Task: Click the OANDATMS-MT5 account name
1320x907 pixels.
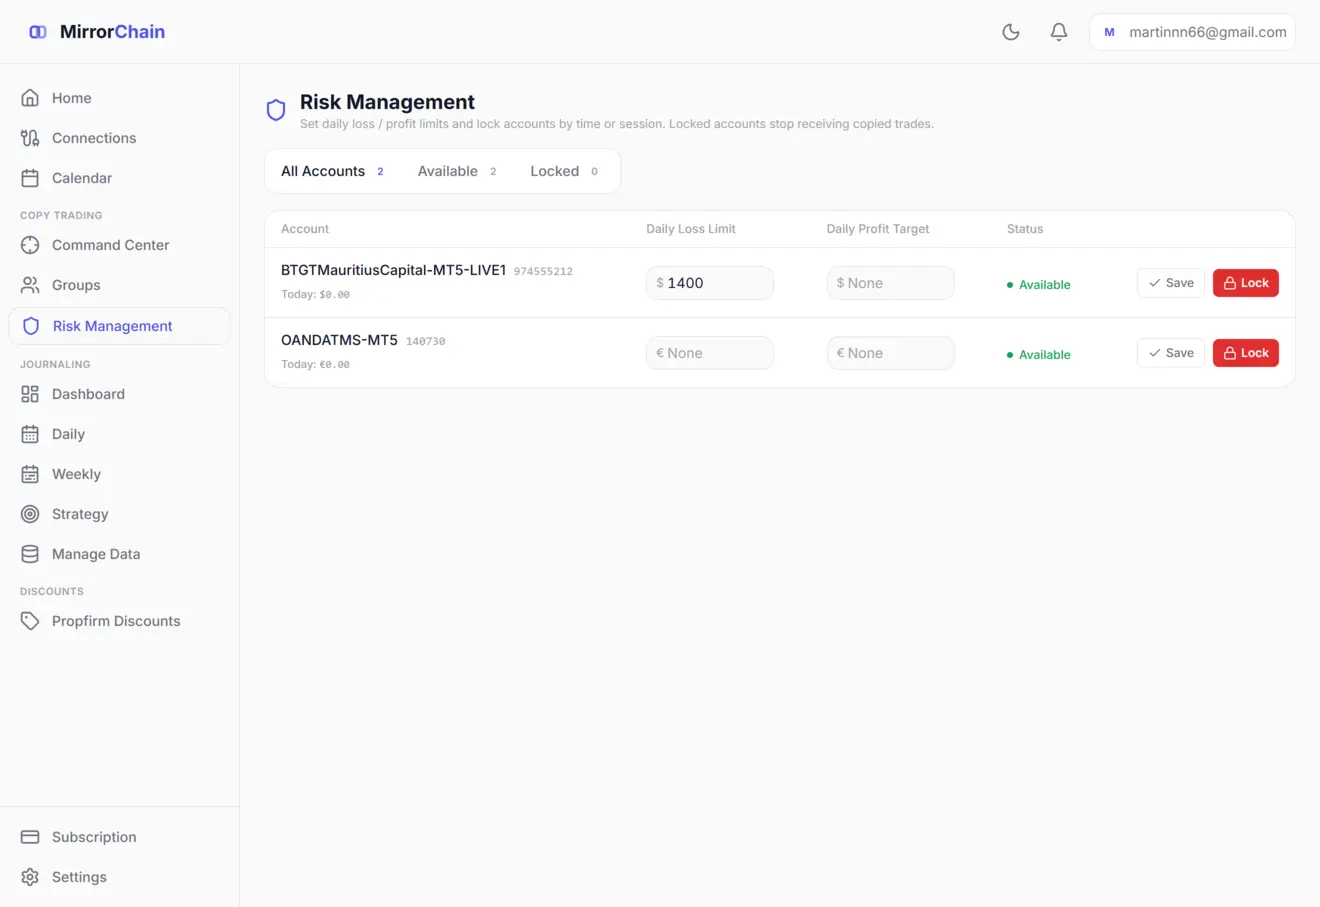Action: click(339, 340)
